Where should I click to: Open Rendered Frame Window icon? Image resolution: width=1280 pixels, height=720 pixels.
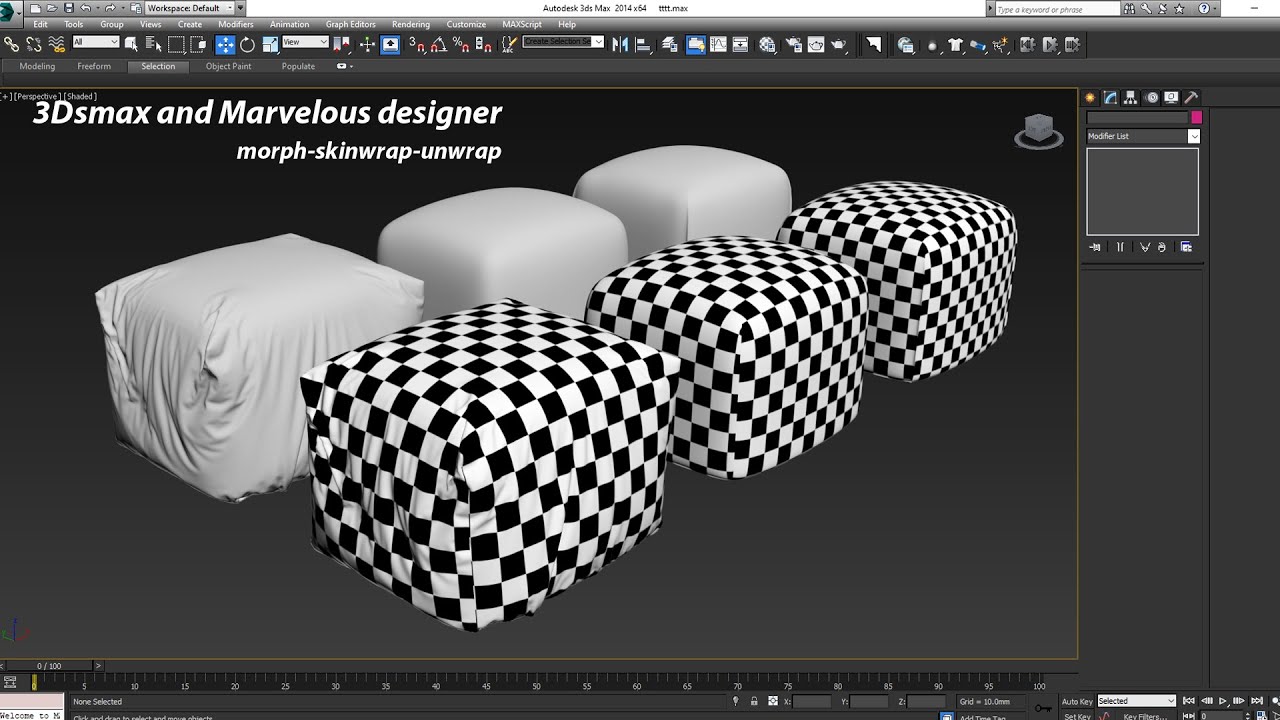pos(816,44)
